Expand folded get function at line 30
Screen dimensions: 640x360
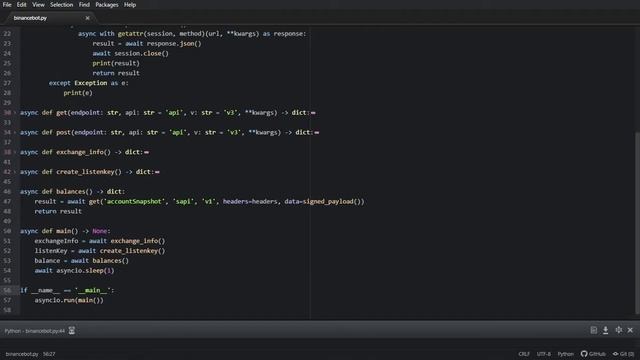pyautogui.click(x=15, y=113)
